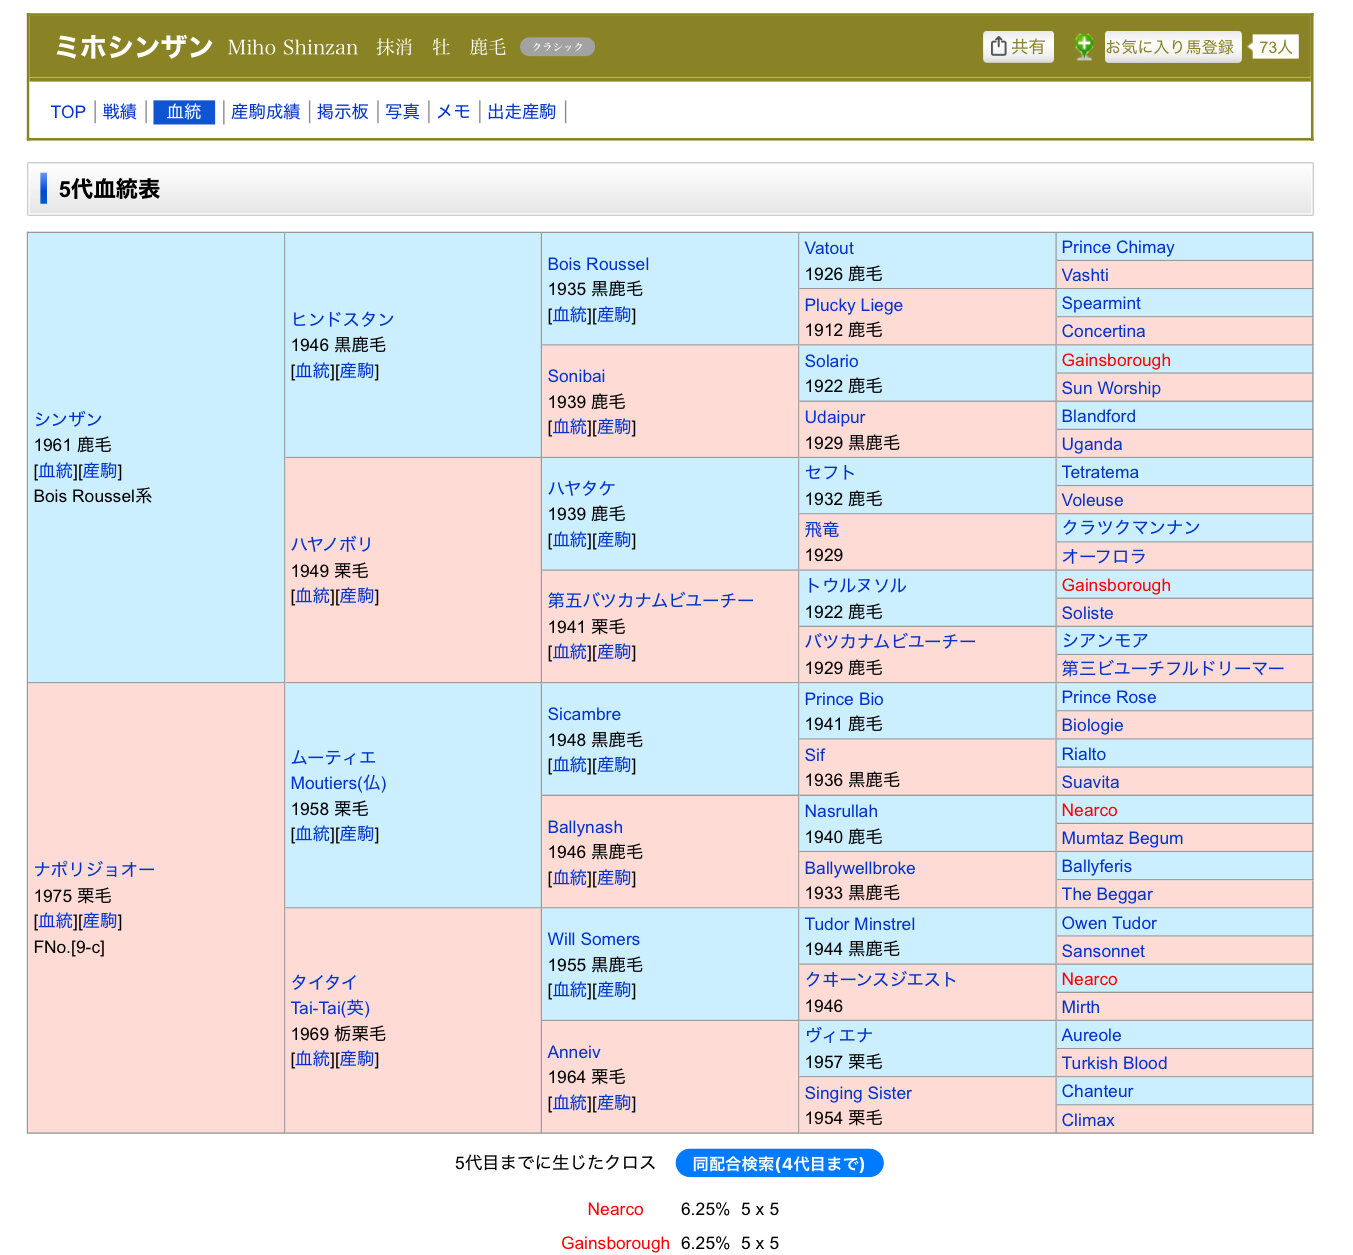Open the 産駒成績 tab
The width and height of the screenshot is (1353, 1255).
coord(265,112)
